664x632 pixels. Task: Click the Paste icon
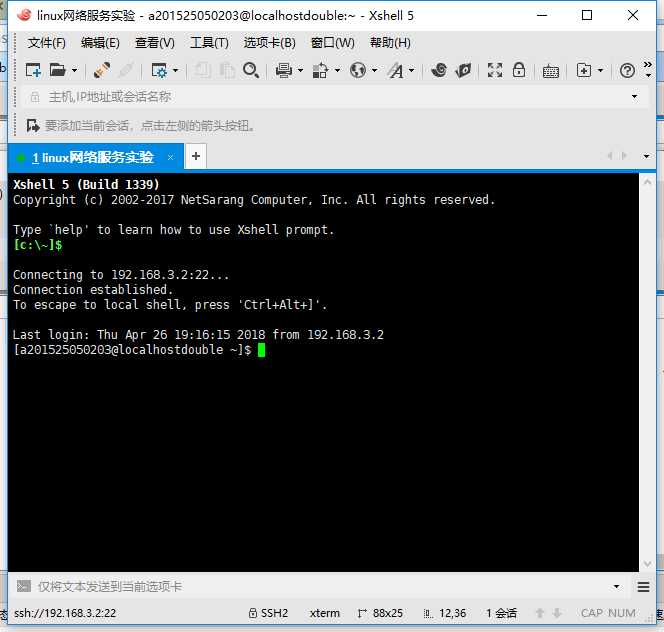(x=227, y=70)
